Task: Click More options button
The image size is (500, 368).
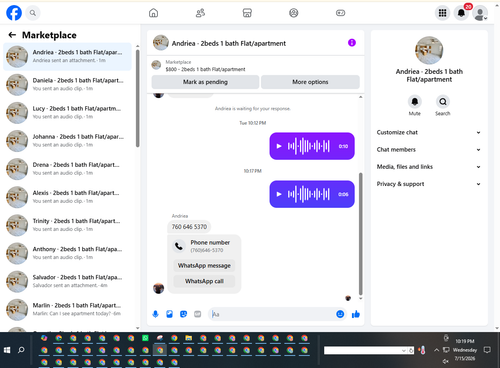Action: pos(310,82)
